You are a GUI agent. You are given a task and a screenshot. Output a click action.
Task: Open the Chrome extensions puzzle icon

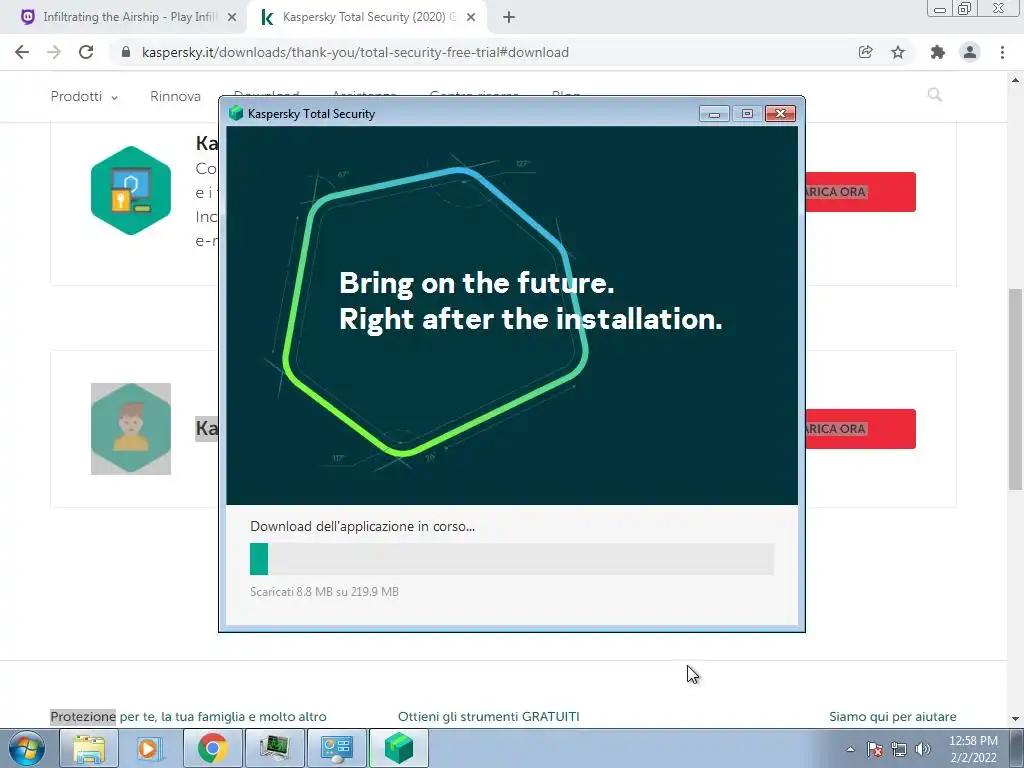click(938, 52)
